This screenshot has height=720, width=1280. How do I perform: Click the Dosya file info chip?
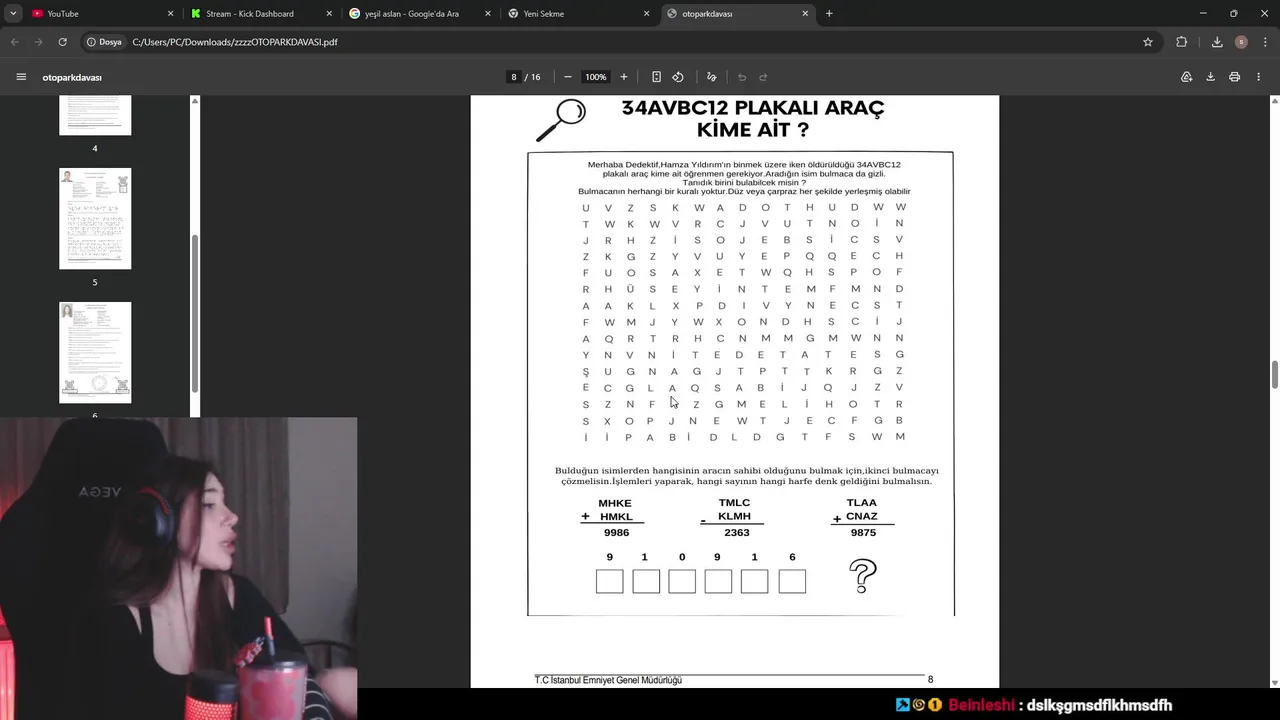point(104,42)
